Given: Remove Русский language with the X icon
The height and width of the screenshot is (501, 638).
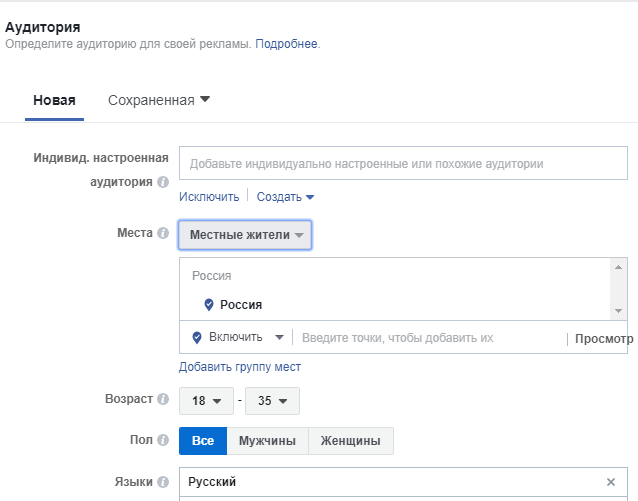Looking at the screenshot, I should tap(610, 482).
